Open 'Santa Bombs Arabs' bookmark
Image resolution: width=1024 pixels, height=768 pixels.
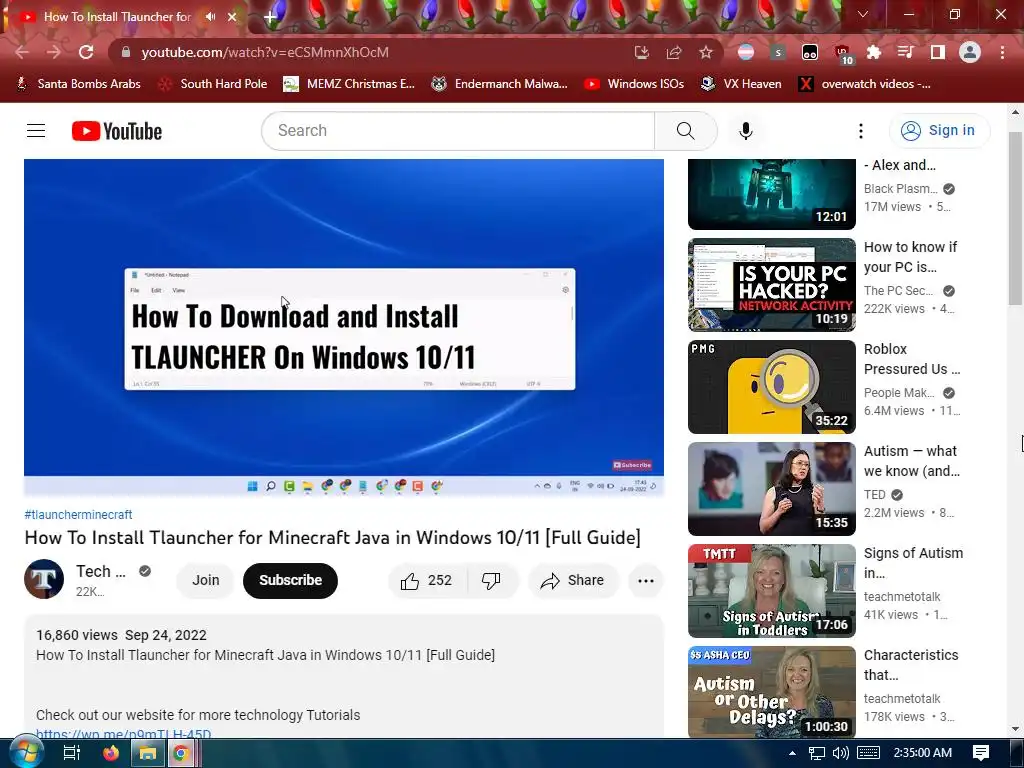(x=78, y=84)
